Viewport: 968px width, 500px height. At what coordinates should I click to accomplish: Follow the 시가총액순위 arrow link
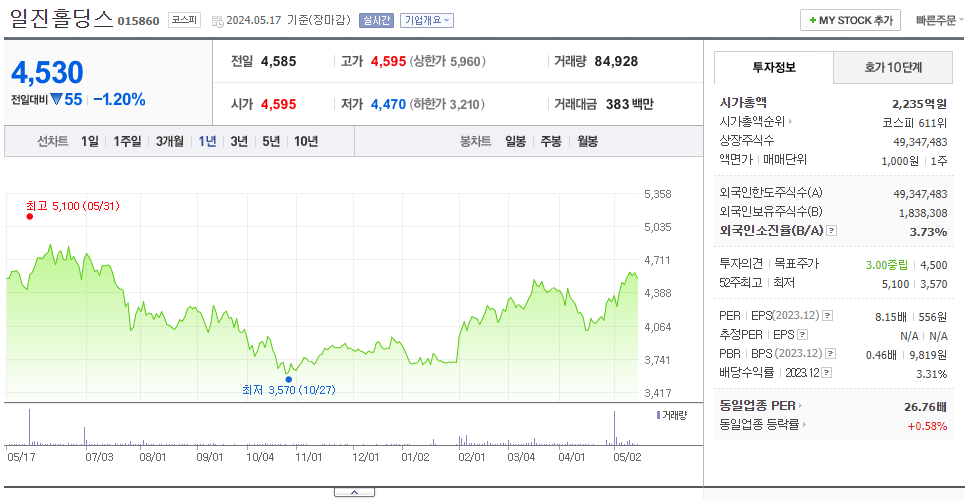pos(756,122)
